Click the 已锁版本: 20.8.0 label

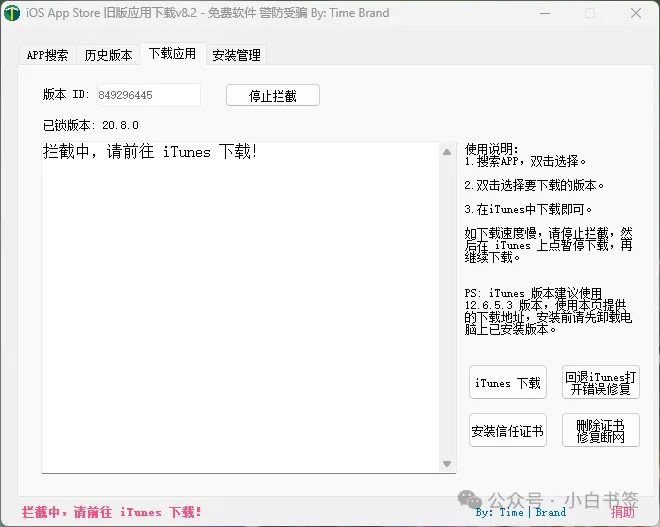(90, 125)
